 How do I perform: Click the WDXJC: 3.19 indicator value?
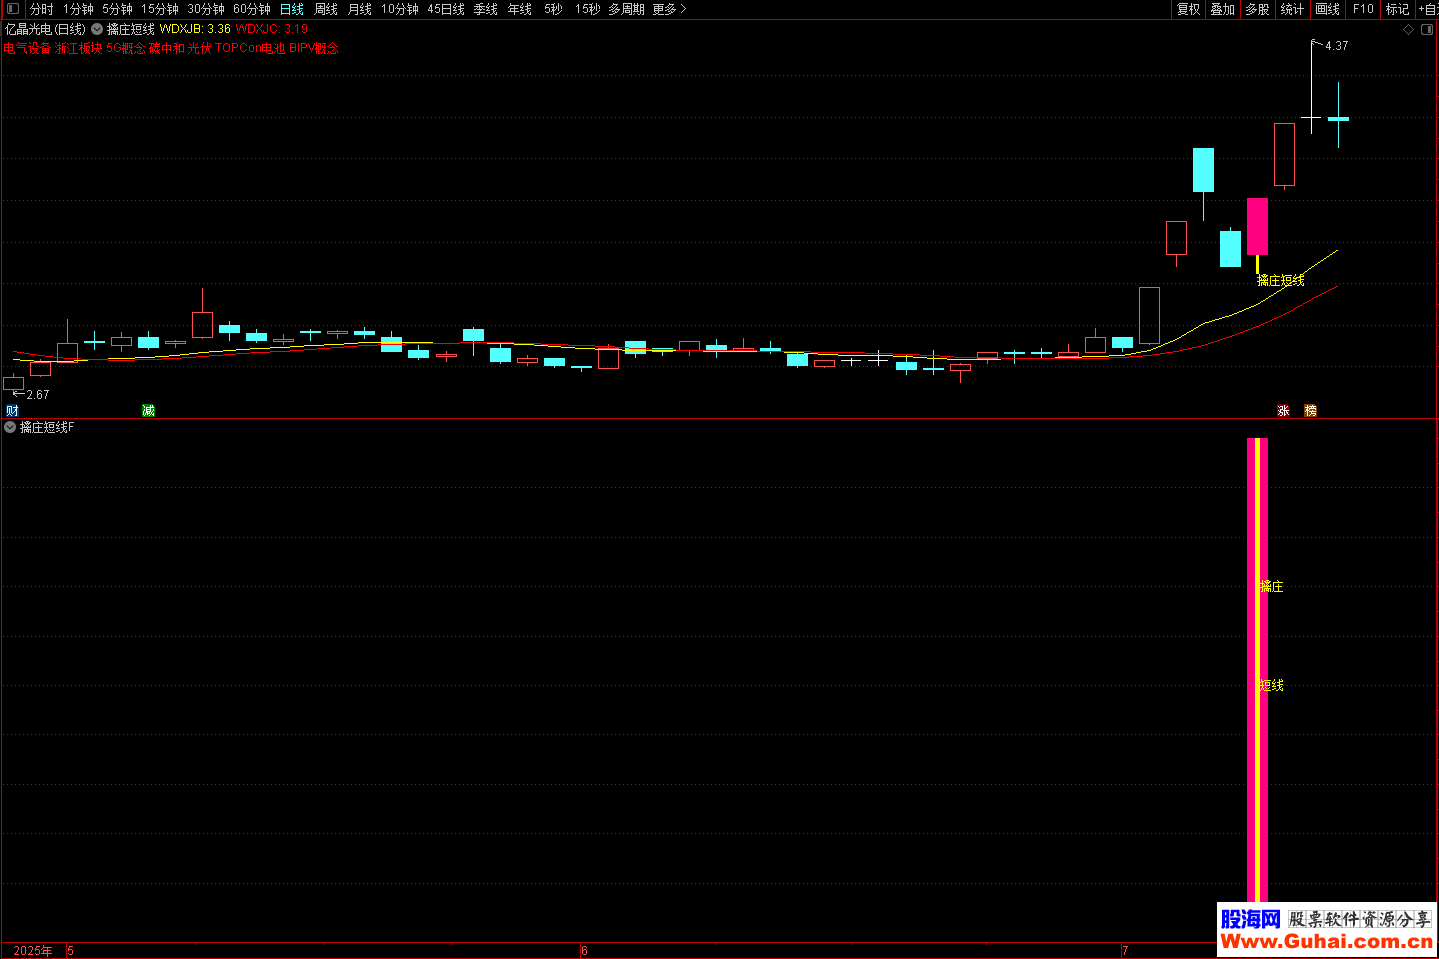(272, 30)
